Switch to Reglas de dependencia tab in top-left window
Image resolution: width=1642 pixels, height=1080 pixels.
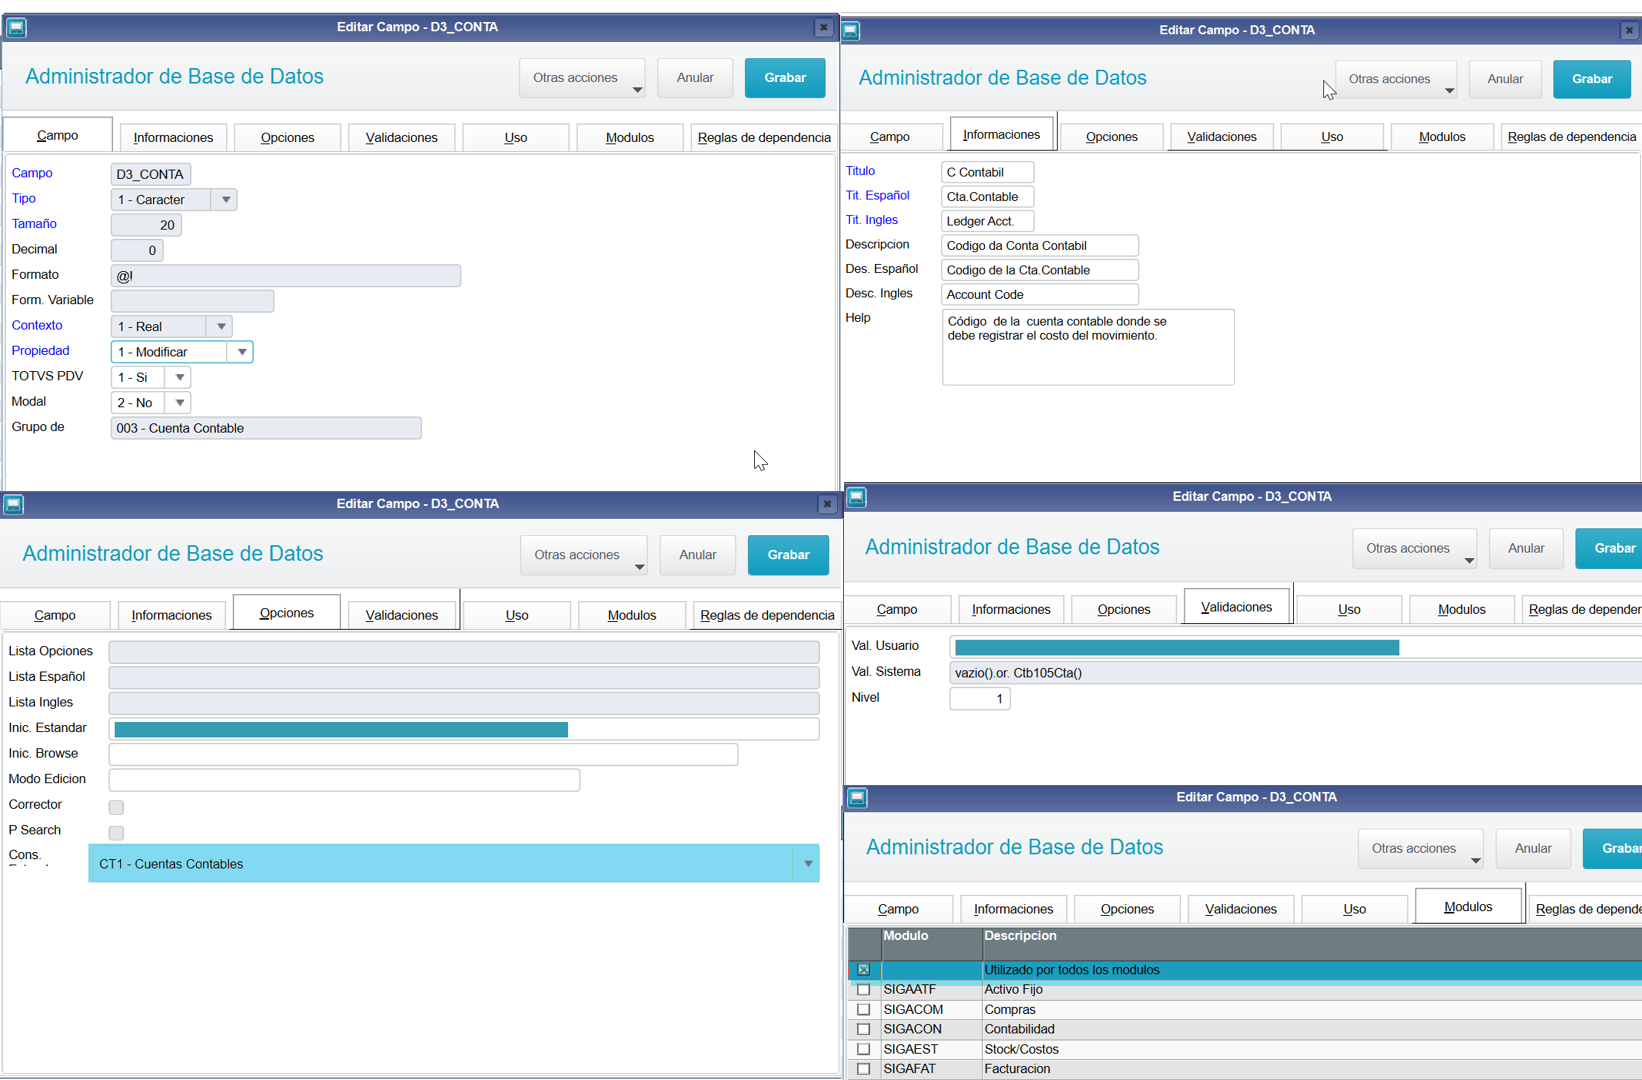pyautogui.click(x=764, y=138)
